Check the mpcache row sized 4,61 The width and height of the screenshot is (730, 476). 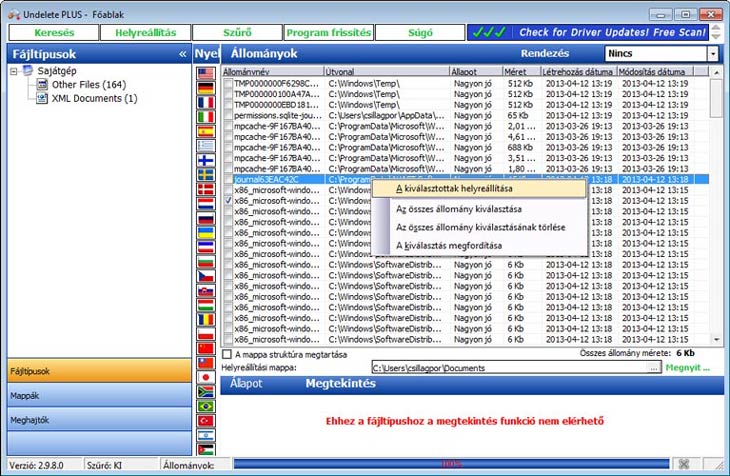click(x=228, y=137)
